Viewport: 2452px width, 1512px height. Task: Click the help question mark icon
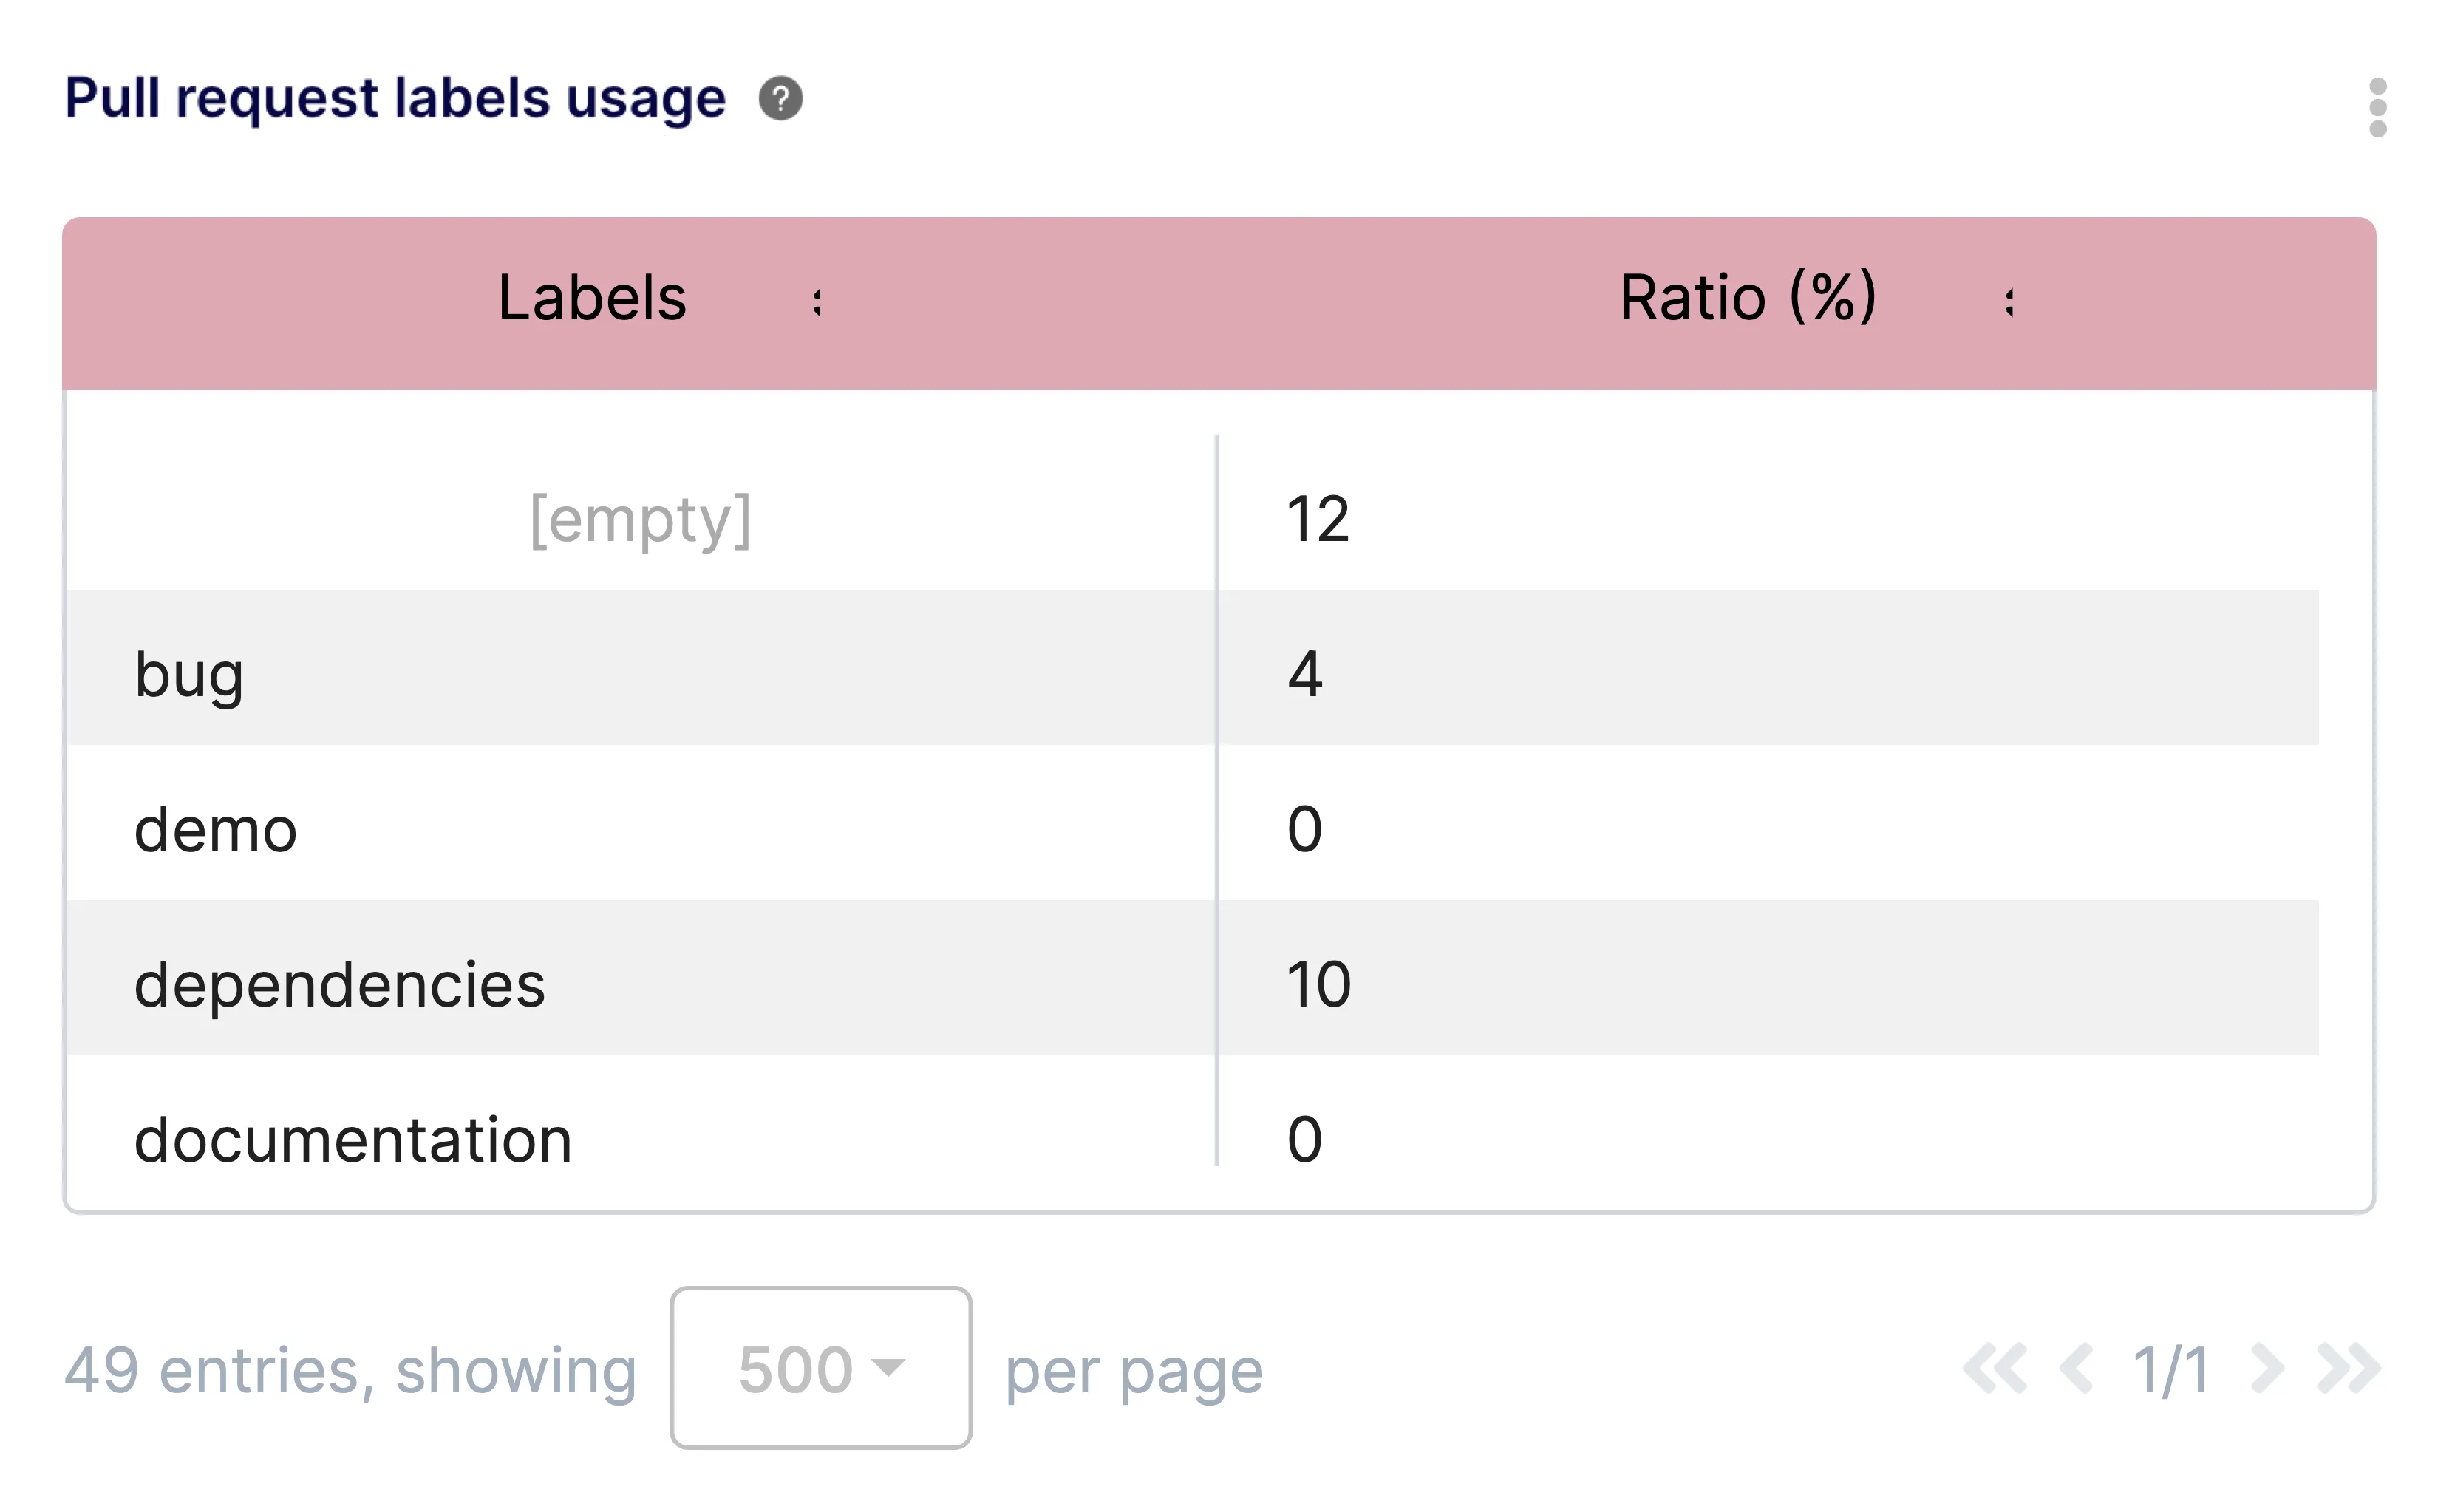pos(780,99)
